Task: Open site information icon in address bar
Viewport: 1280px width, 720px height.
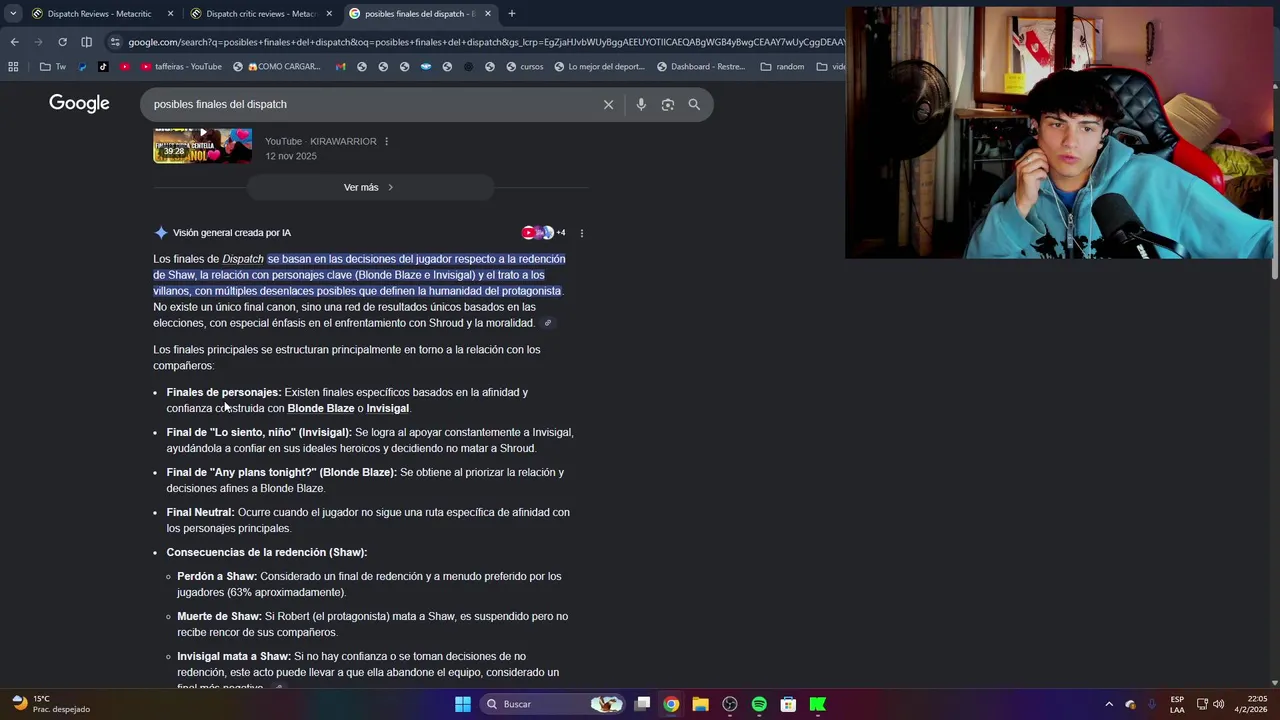Action: coord(115,42)
